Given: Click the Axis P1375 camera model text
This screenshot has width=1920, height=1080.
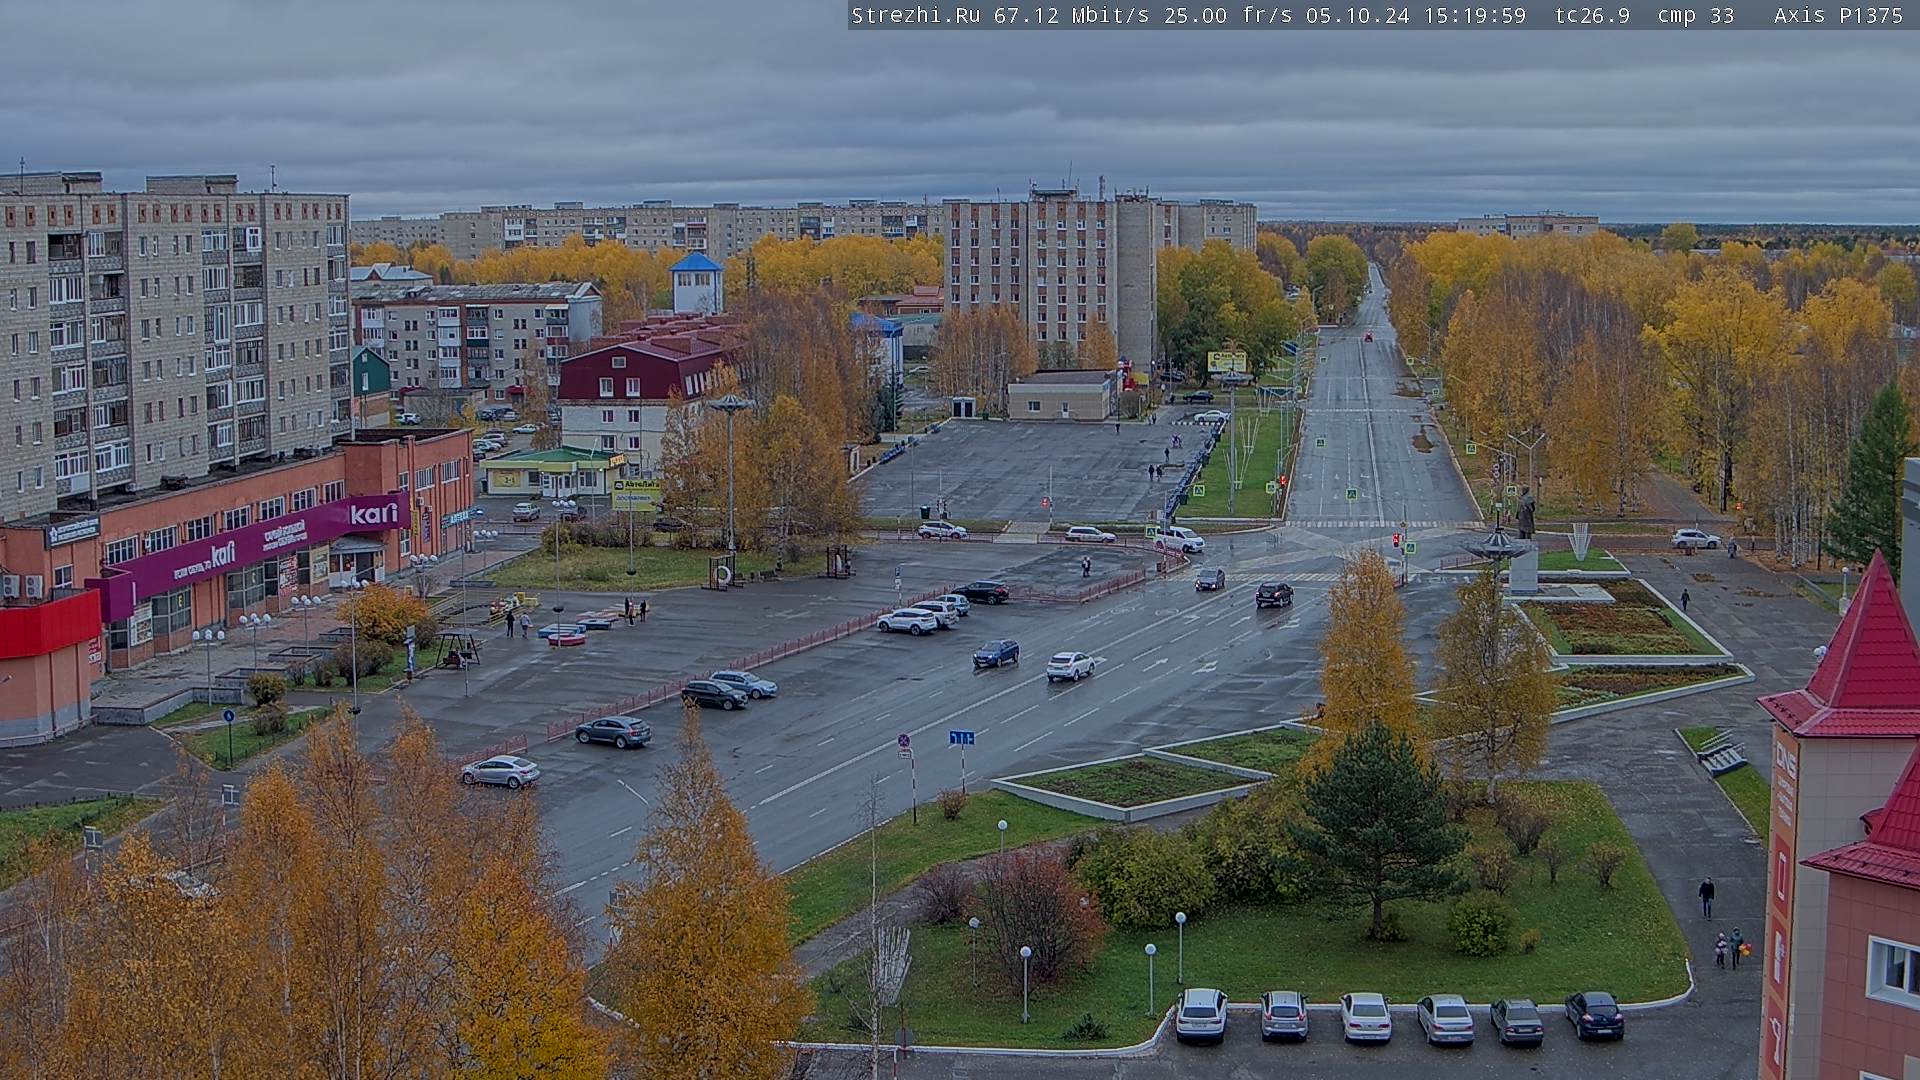Looking at the screenshot, I should pos(1839,15).
